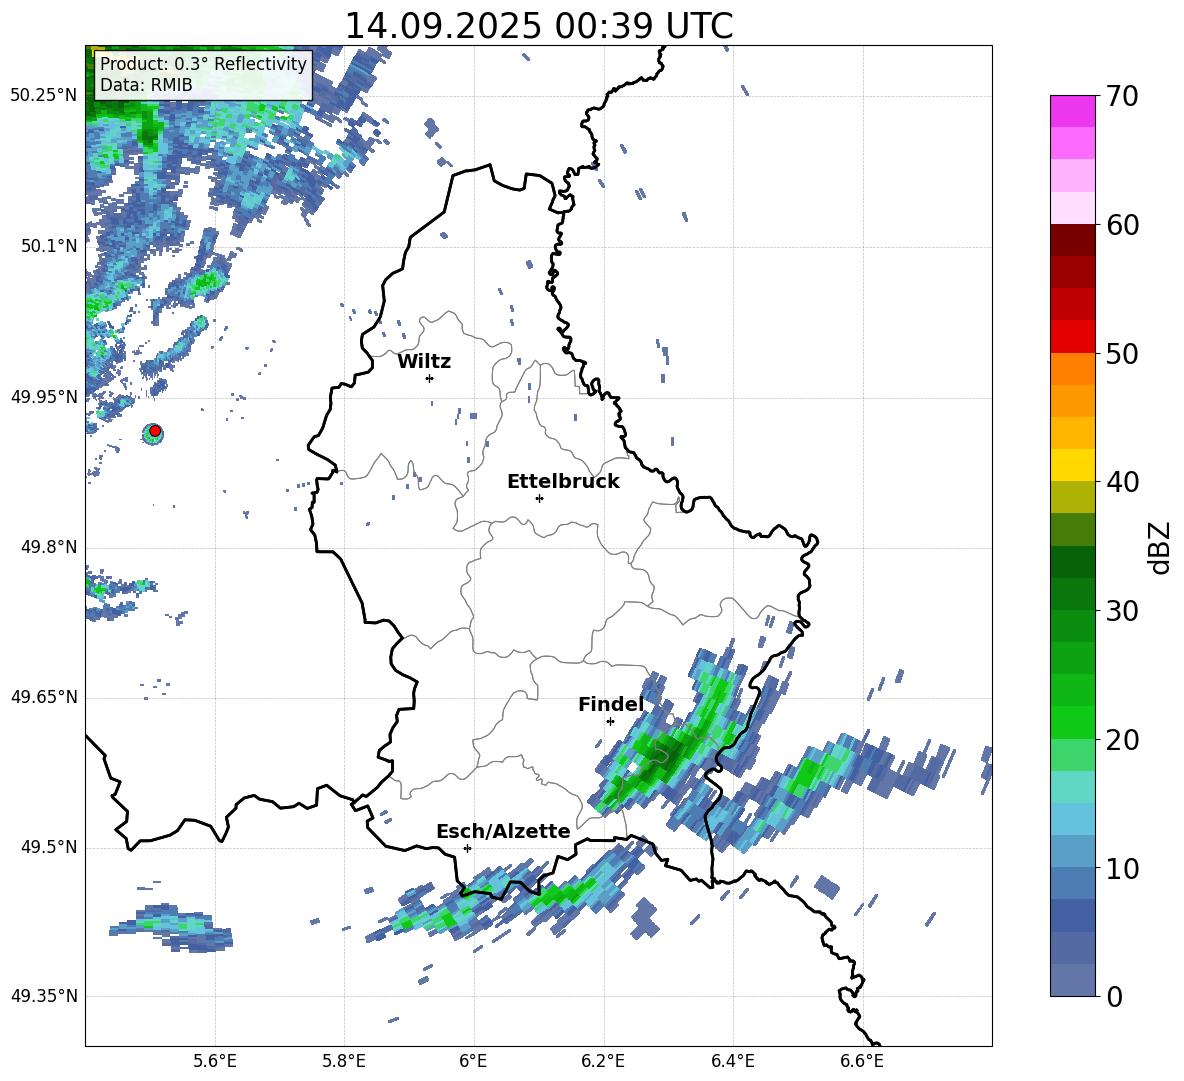The height and width of the screenshot is (1081, 1184).
Task: Click the 6.2°E longitude label
Action: pyautogui.click(x=603, y=1061)
